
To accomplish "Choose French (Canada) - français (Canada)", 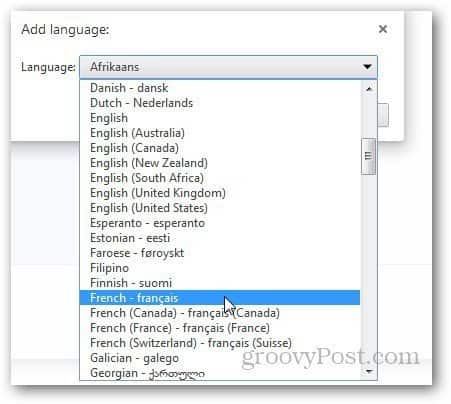I will (220, 313).
